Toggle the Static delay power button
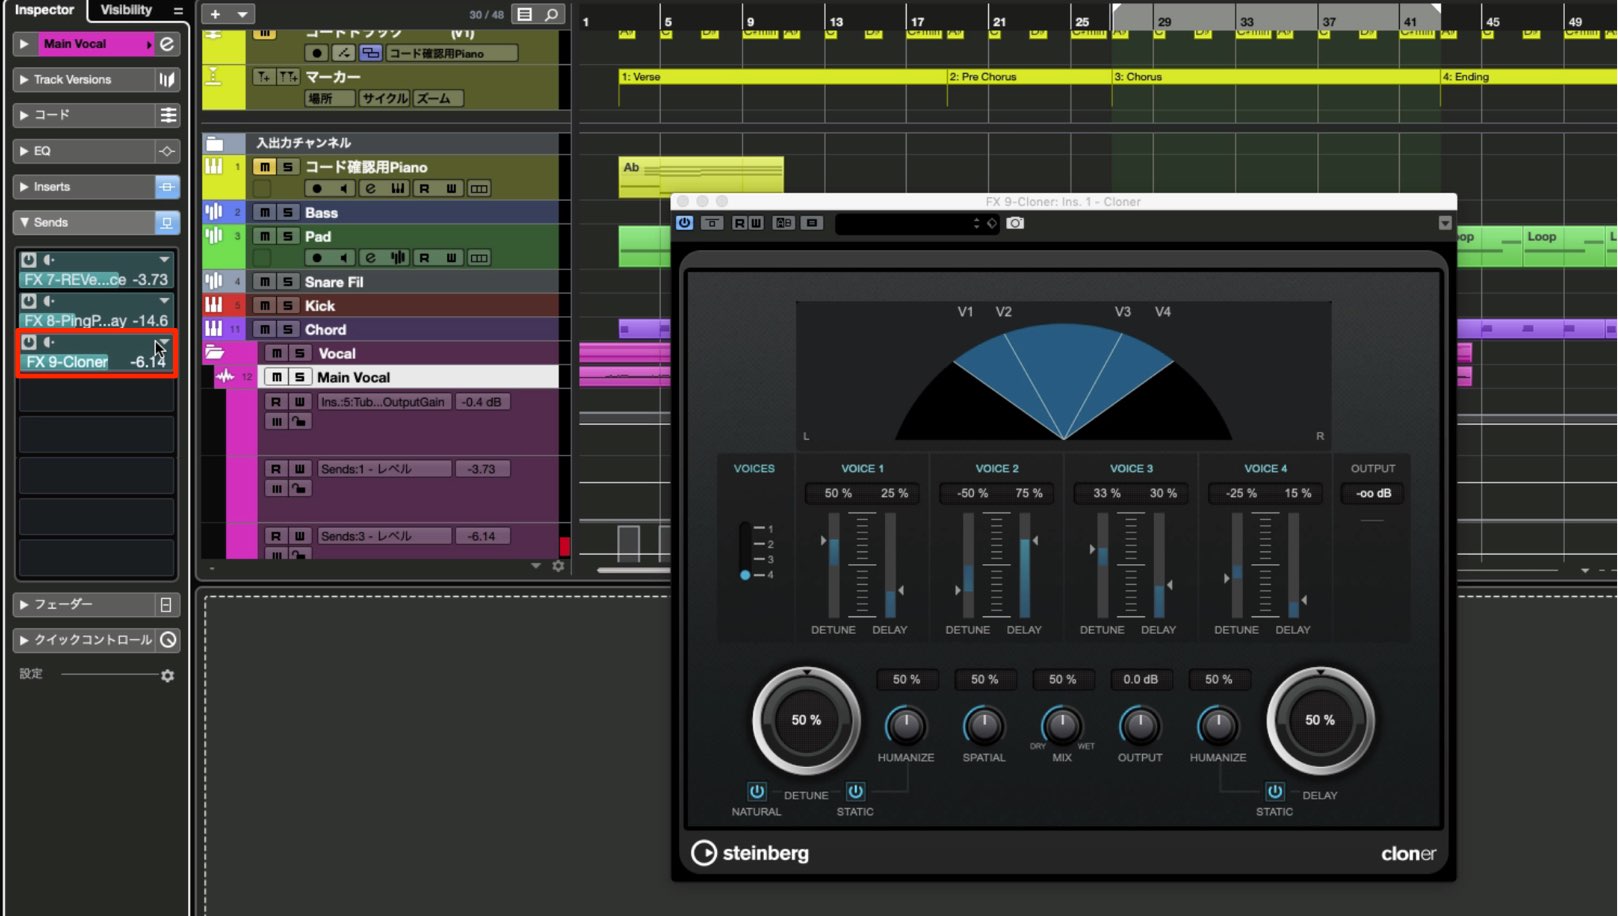Viewport: 1618px width, 916px height. pyautogui.click(x=1275, y=791)
